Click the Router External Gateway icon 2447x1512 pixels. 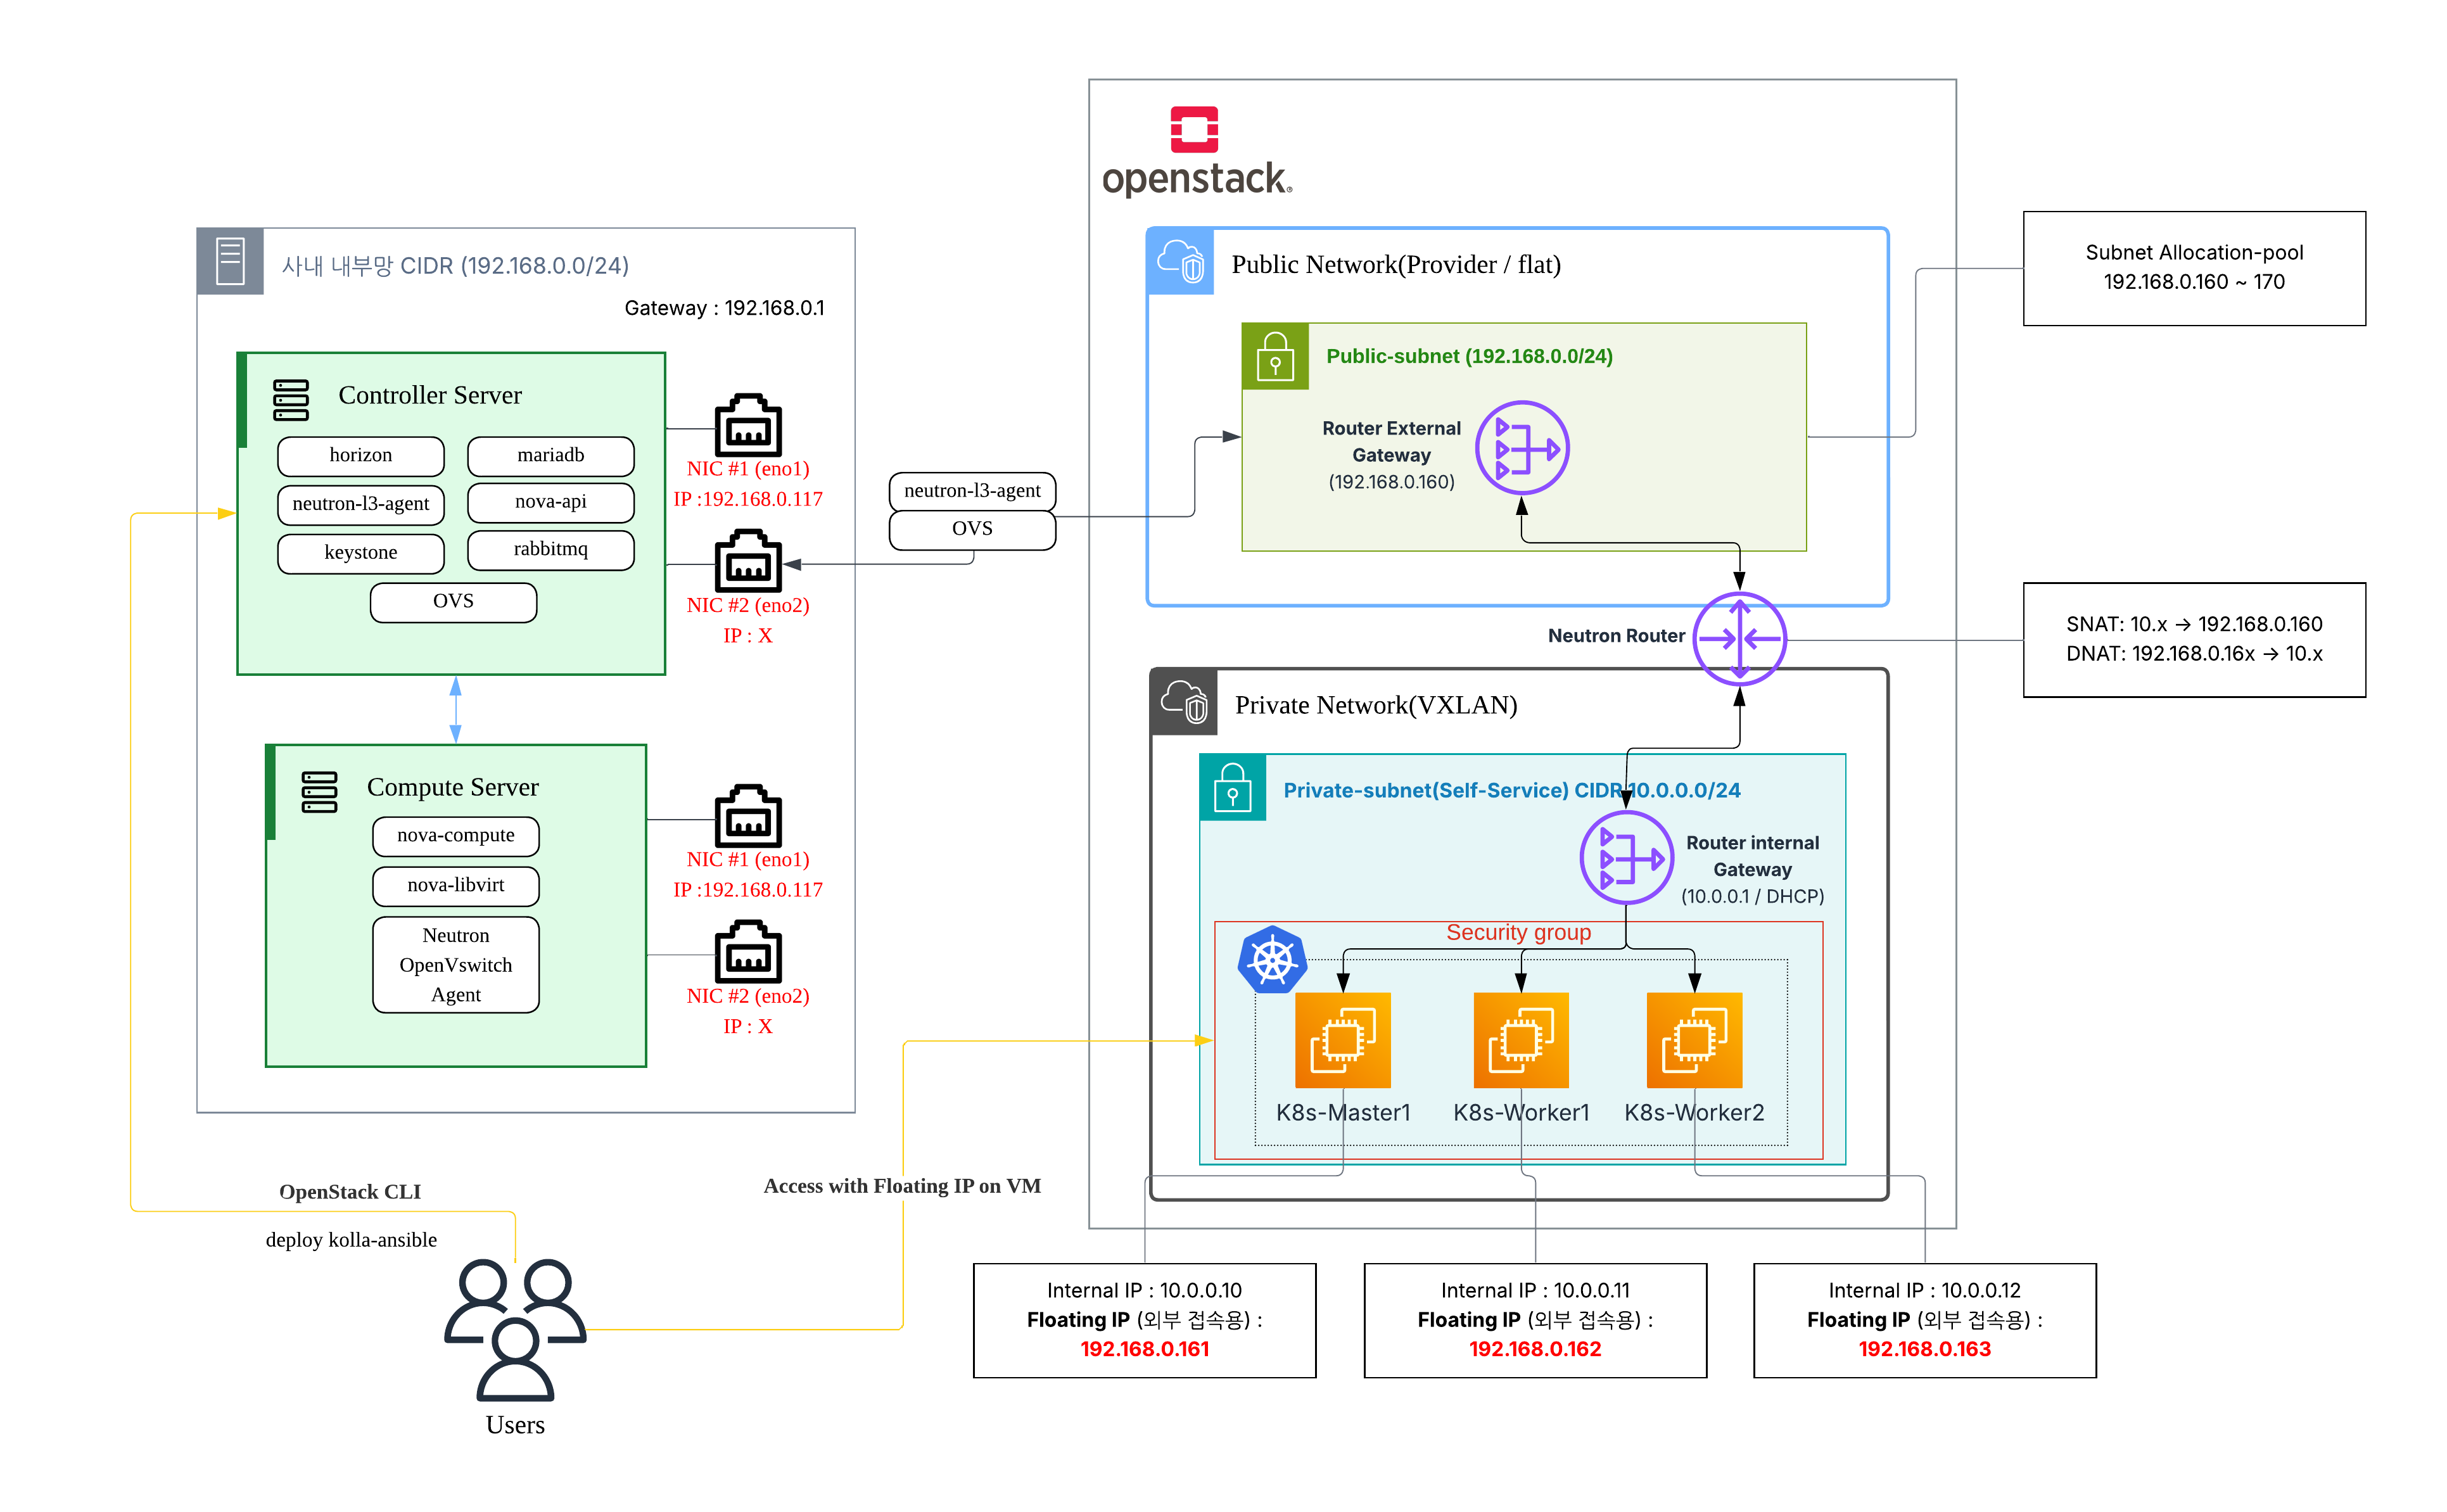pyautogui.click(x=1522, y=448)
